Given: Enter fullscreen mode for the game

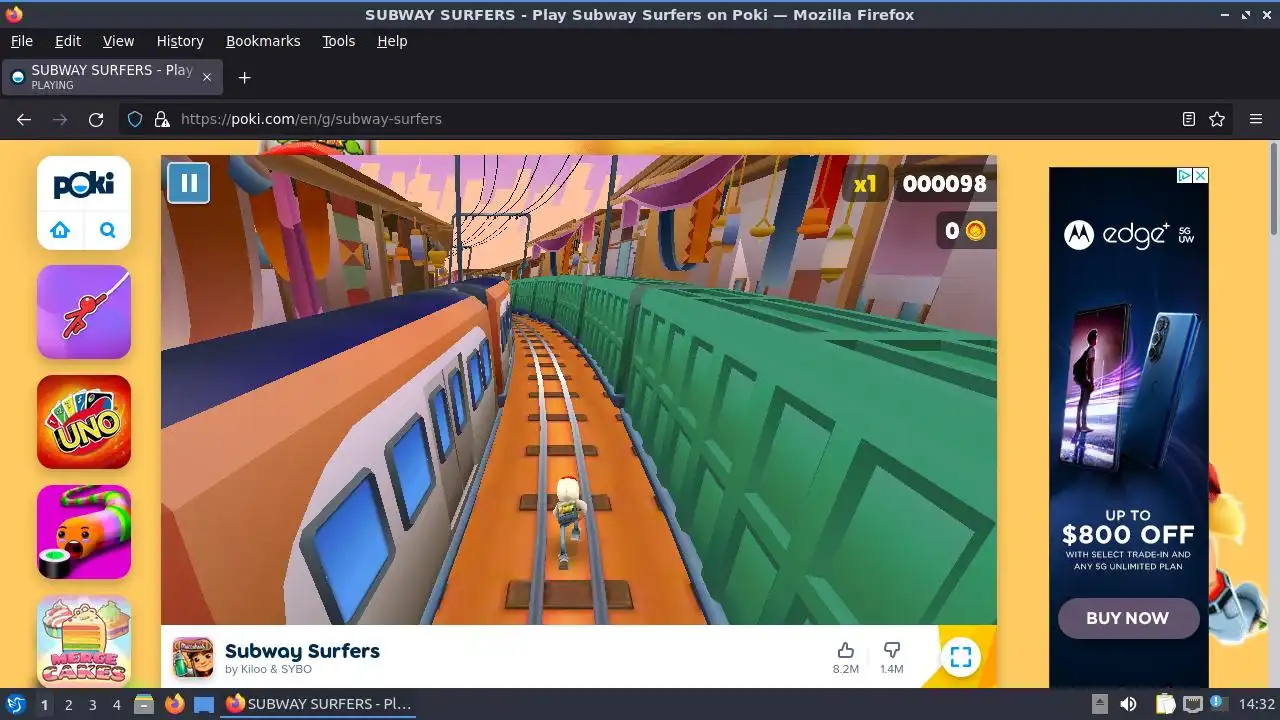Looking at the screenshot, I should 960,657.
